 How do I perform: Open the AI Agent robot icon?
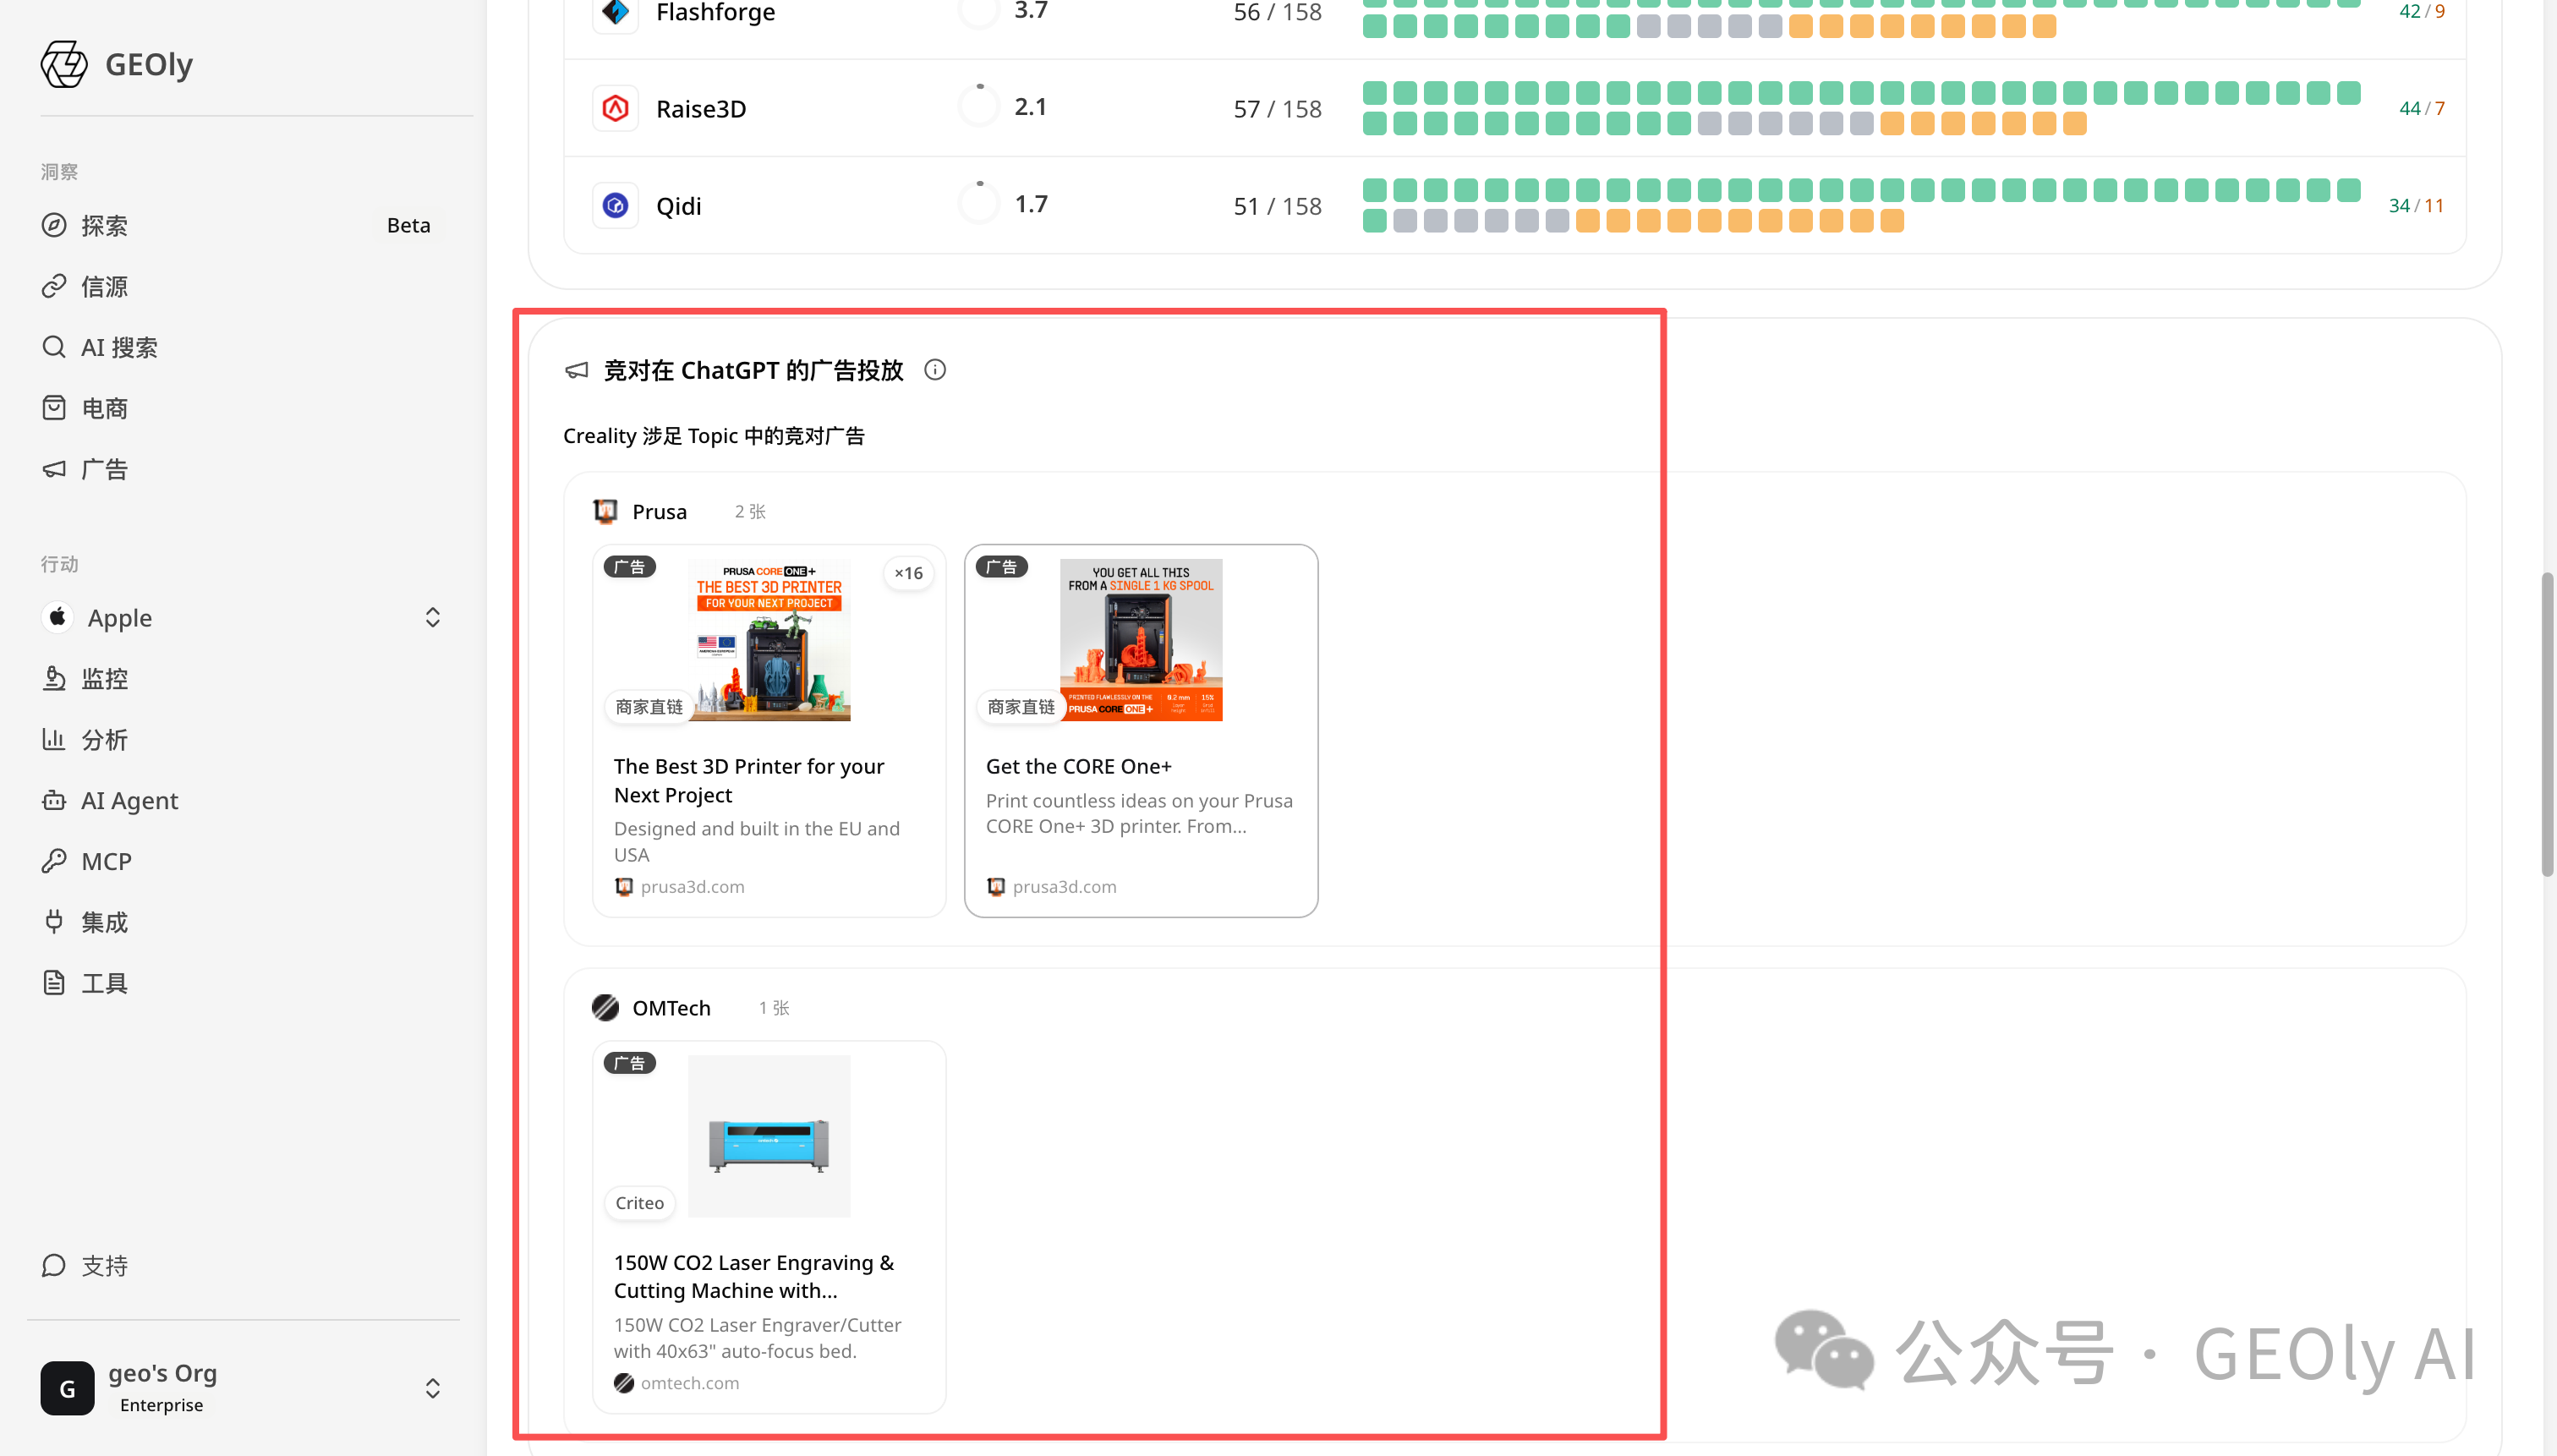click(x=54, y=800)
